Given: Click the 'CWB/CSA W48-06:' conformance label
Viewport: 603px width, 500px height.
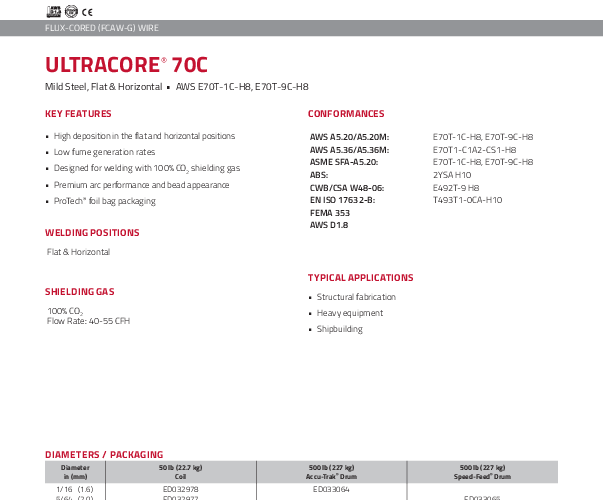Looking at the screenshot, I should (x=347, y=188).
